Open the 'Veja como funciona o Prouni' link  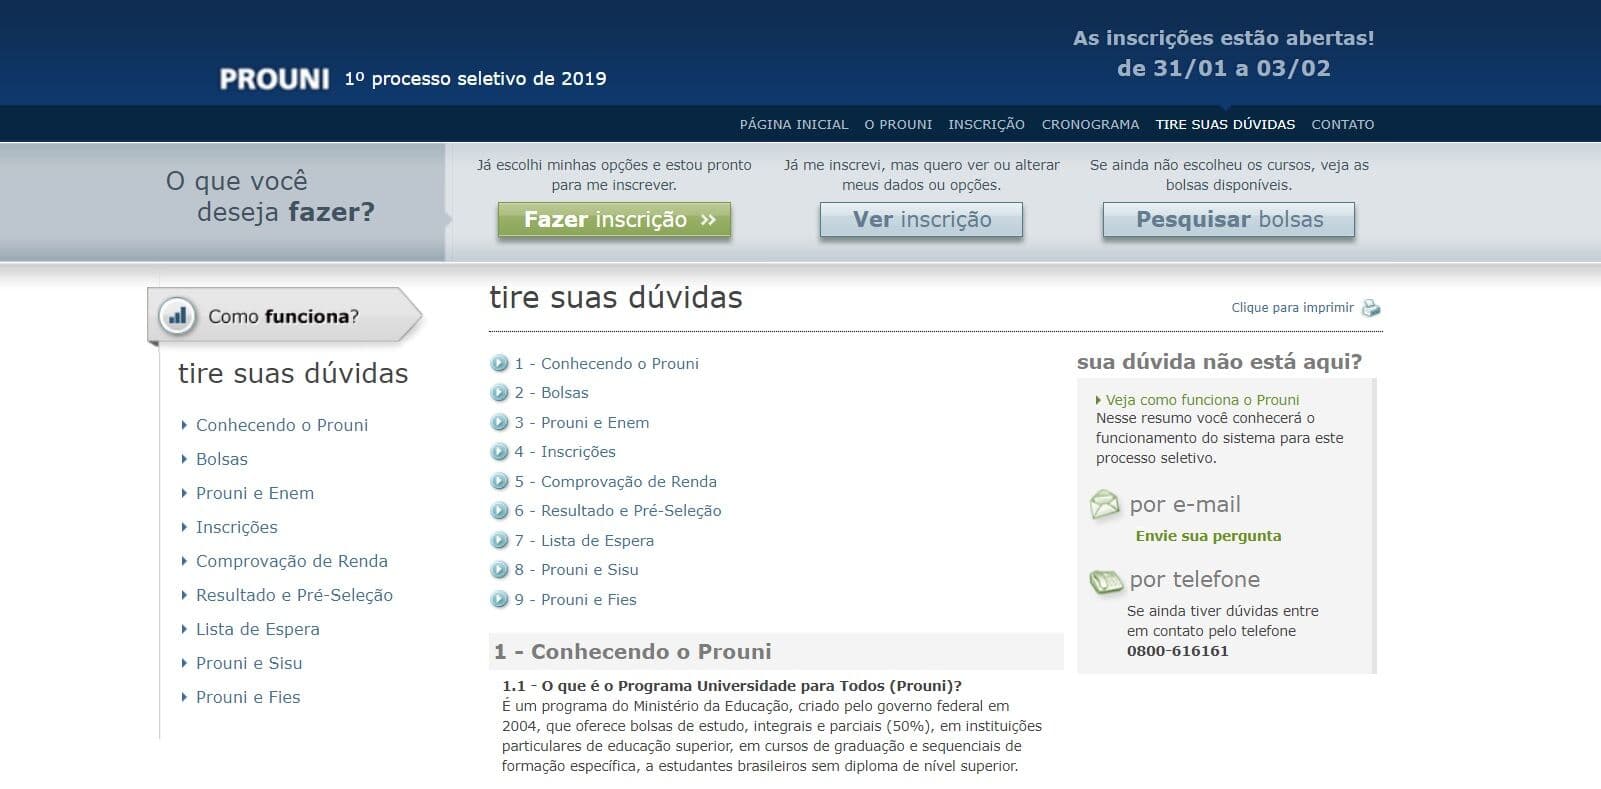click(x=1202, y=400)
